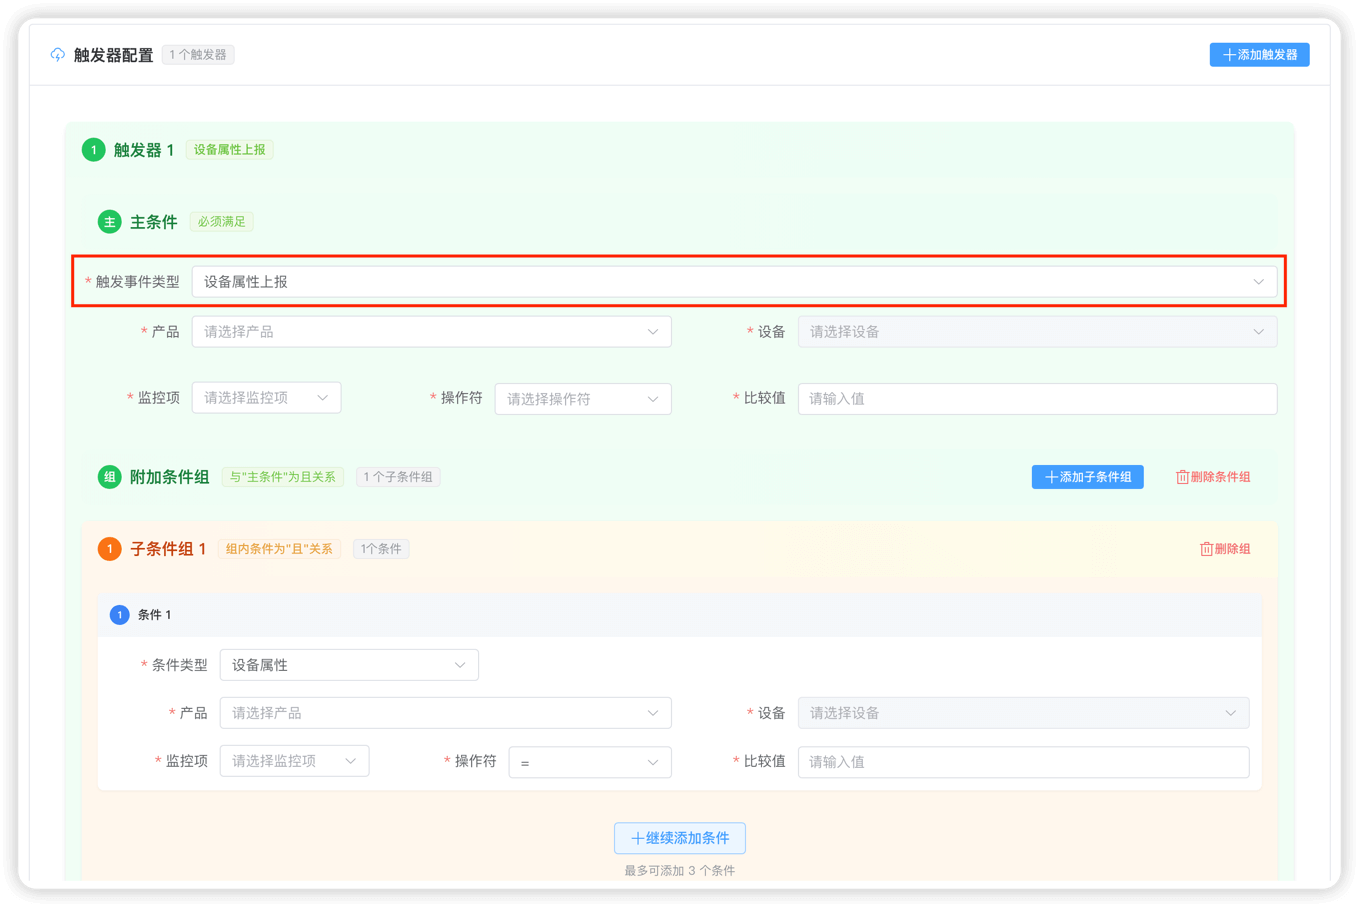Click 删除组 for 子条件组 1

(x=1225, y=549)
